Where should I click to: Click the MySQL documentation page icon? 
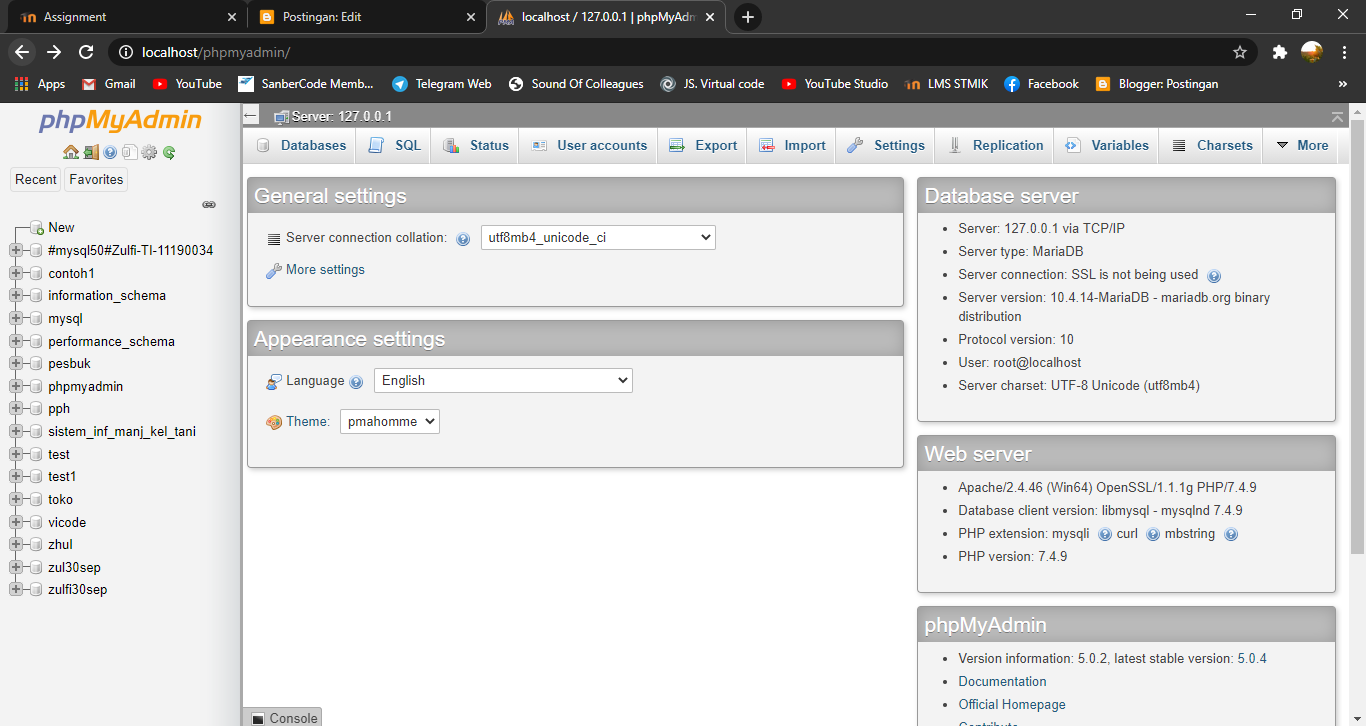(129, 152)
